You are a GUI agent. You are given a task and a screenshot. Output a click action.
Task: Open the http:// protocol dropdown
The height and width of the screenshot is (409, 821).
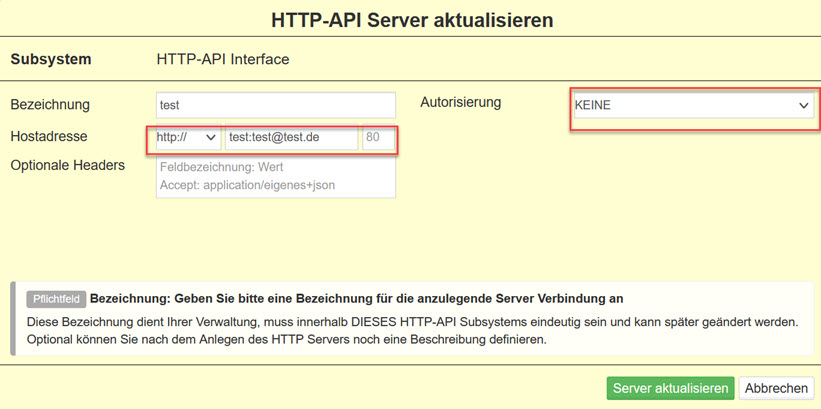pyautogui.click(x=187, y=137)
